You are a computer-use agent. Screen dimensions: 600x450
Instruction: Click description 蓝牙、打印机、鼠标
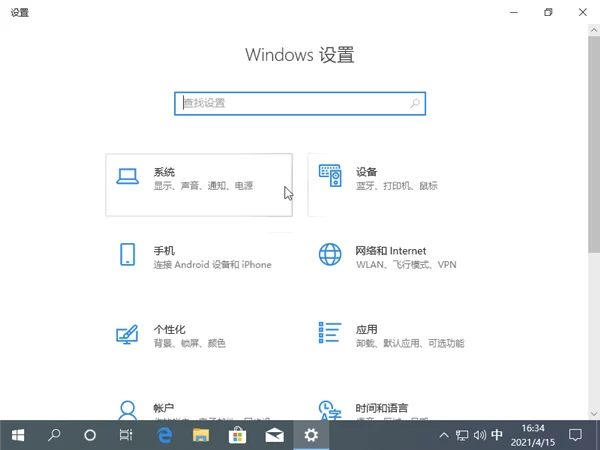pyautogui.click(x=397, y=186)
